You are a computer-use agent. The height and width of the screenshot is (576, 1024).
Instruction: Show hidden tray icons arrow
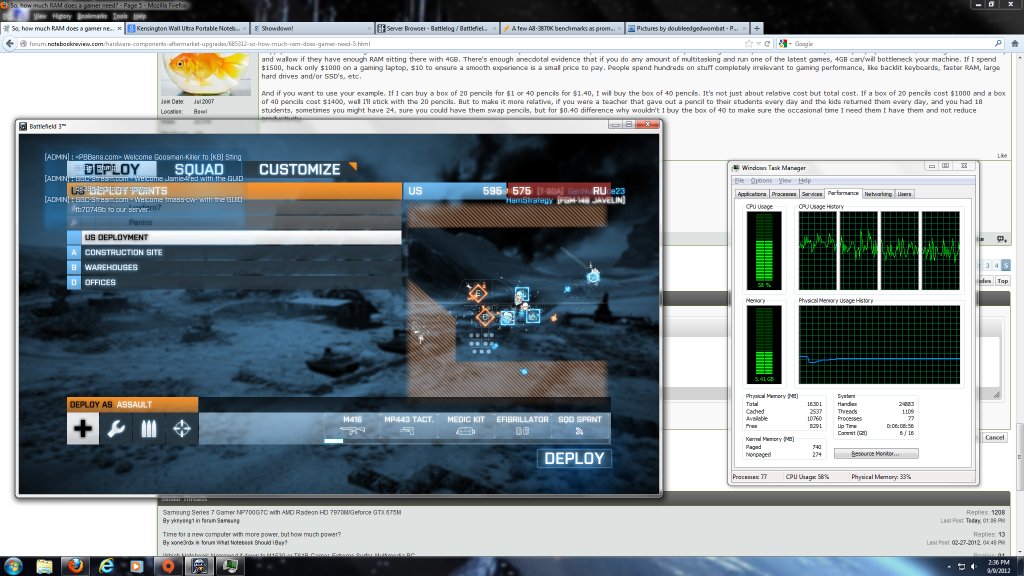coord(949,566)
